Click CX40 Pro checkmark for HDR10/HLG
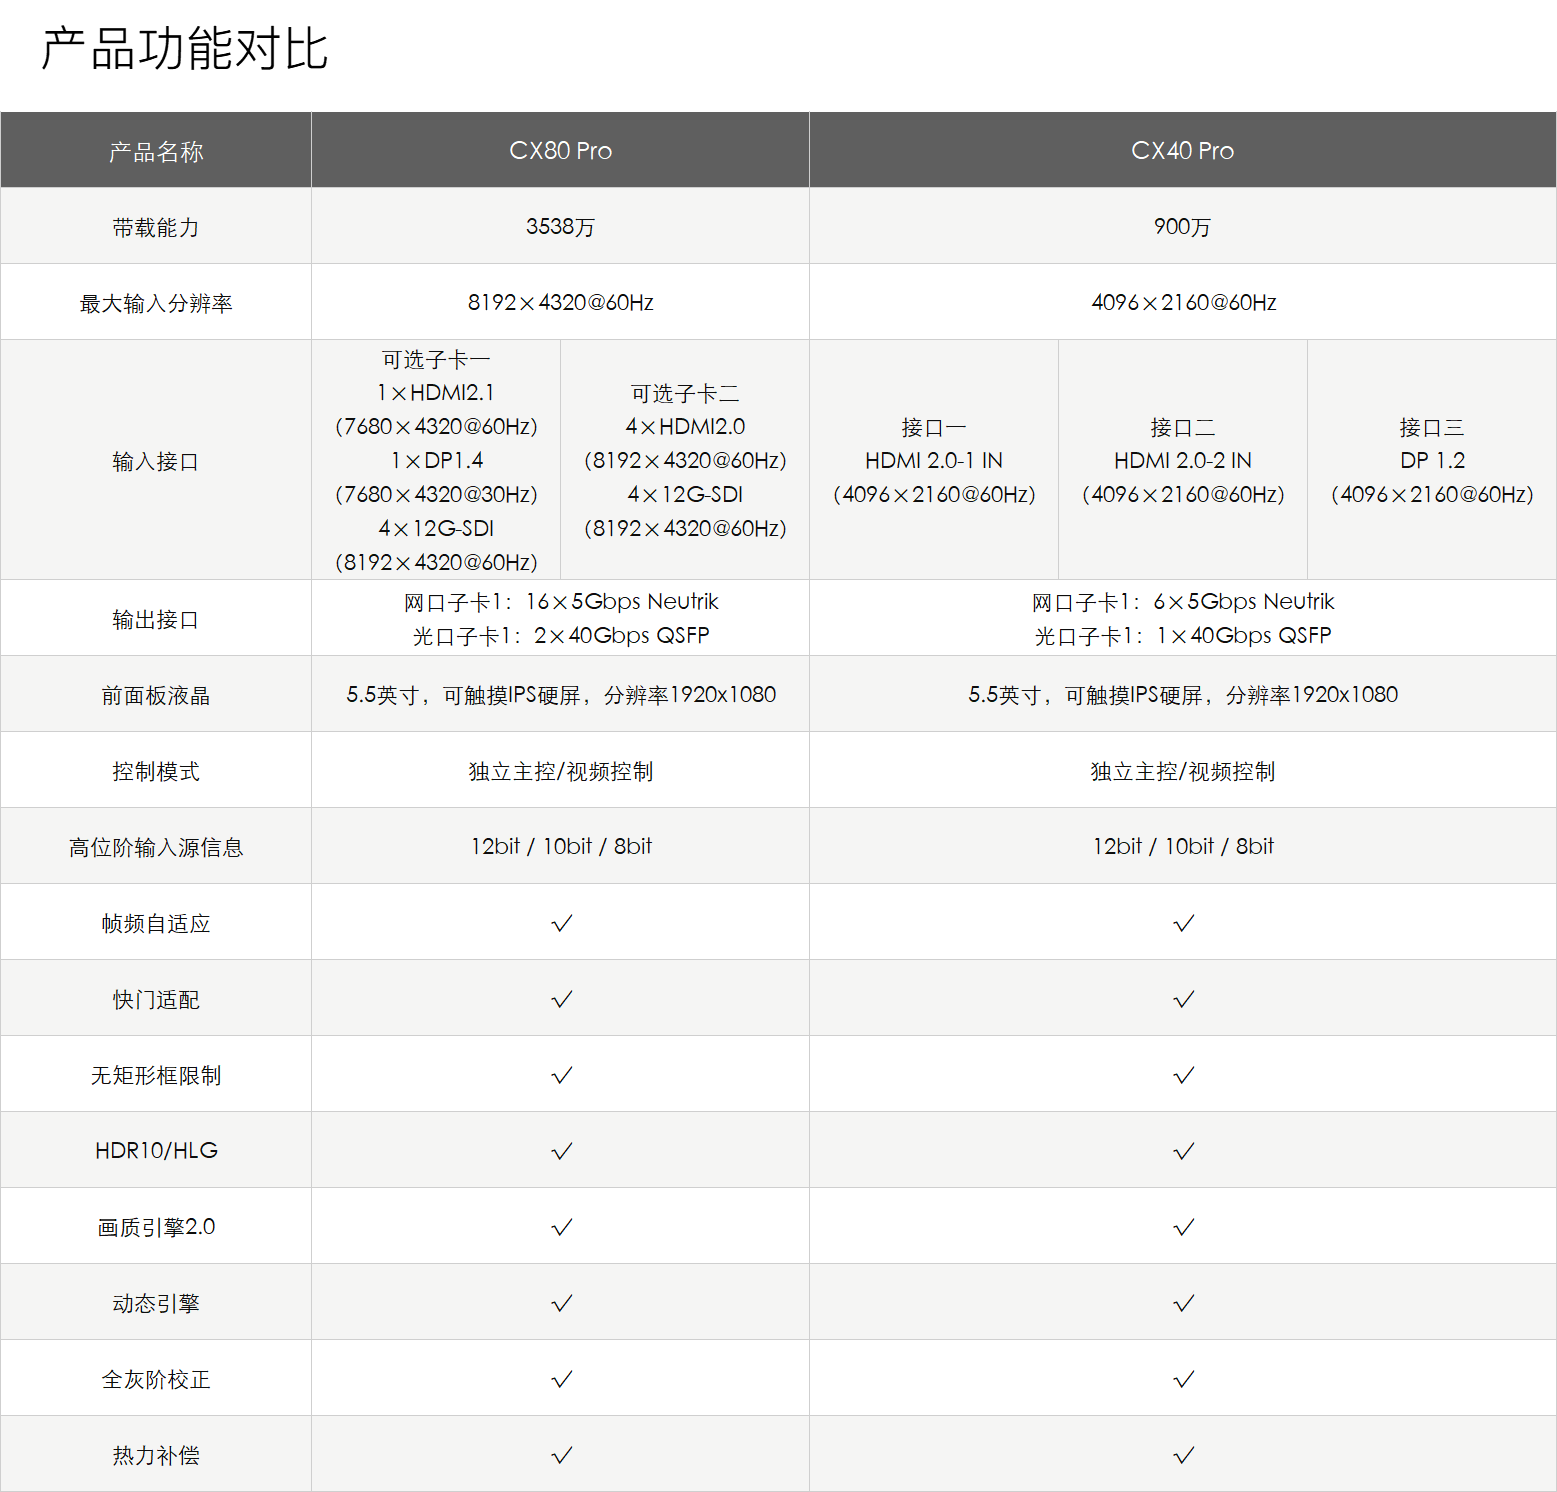 pos(1184,1151)
